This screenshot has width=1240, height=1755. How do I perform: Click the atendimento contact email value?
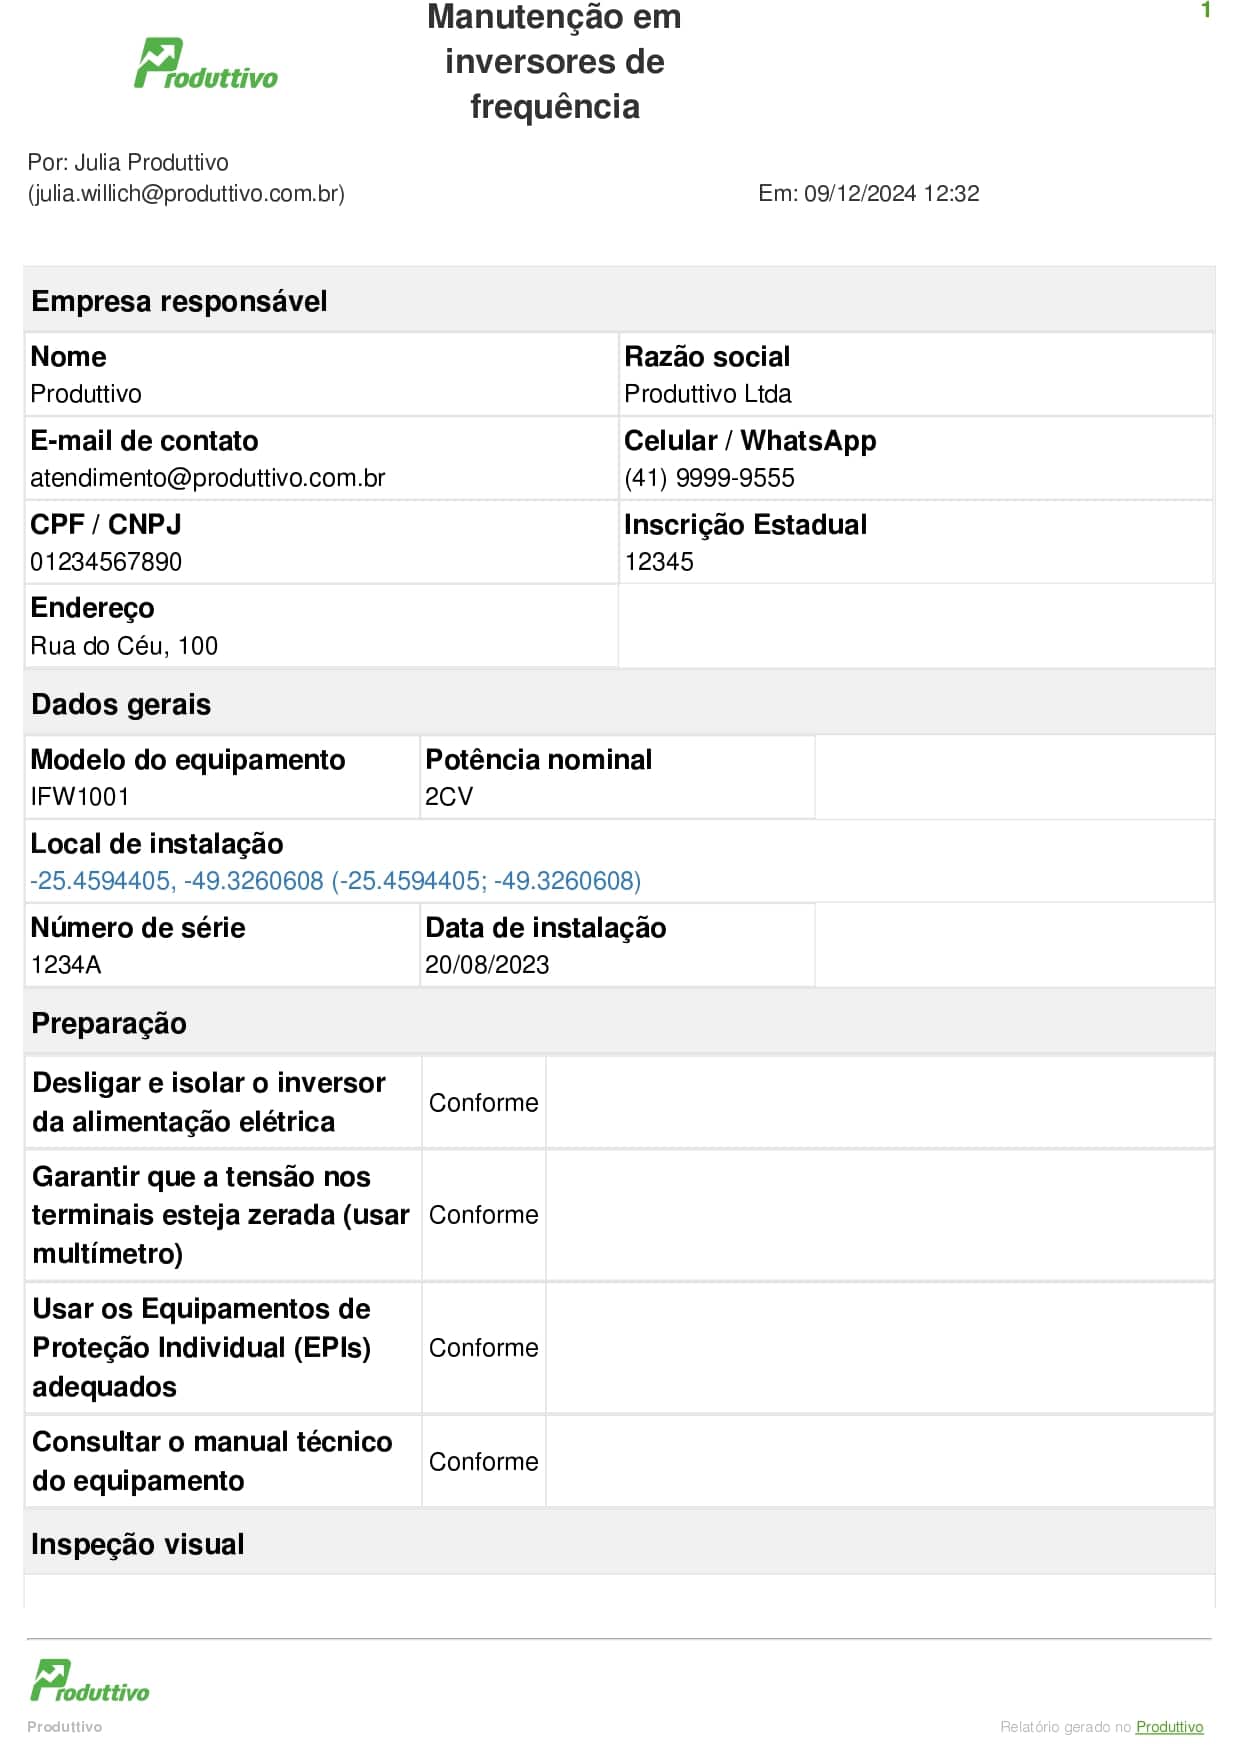pyautogui.click(x=207, y=478)
